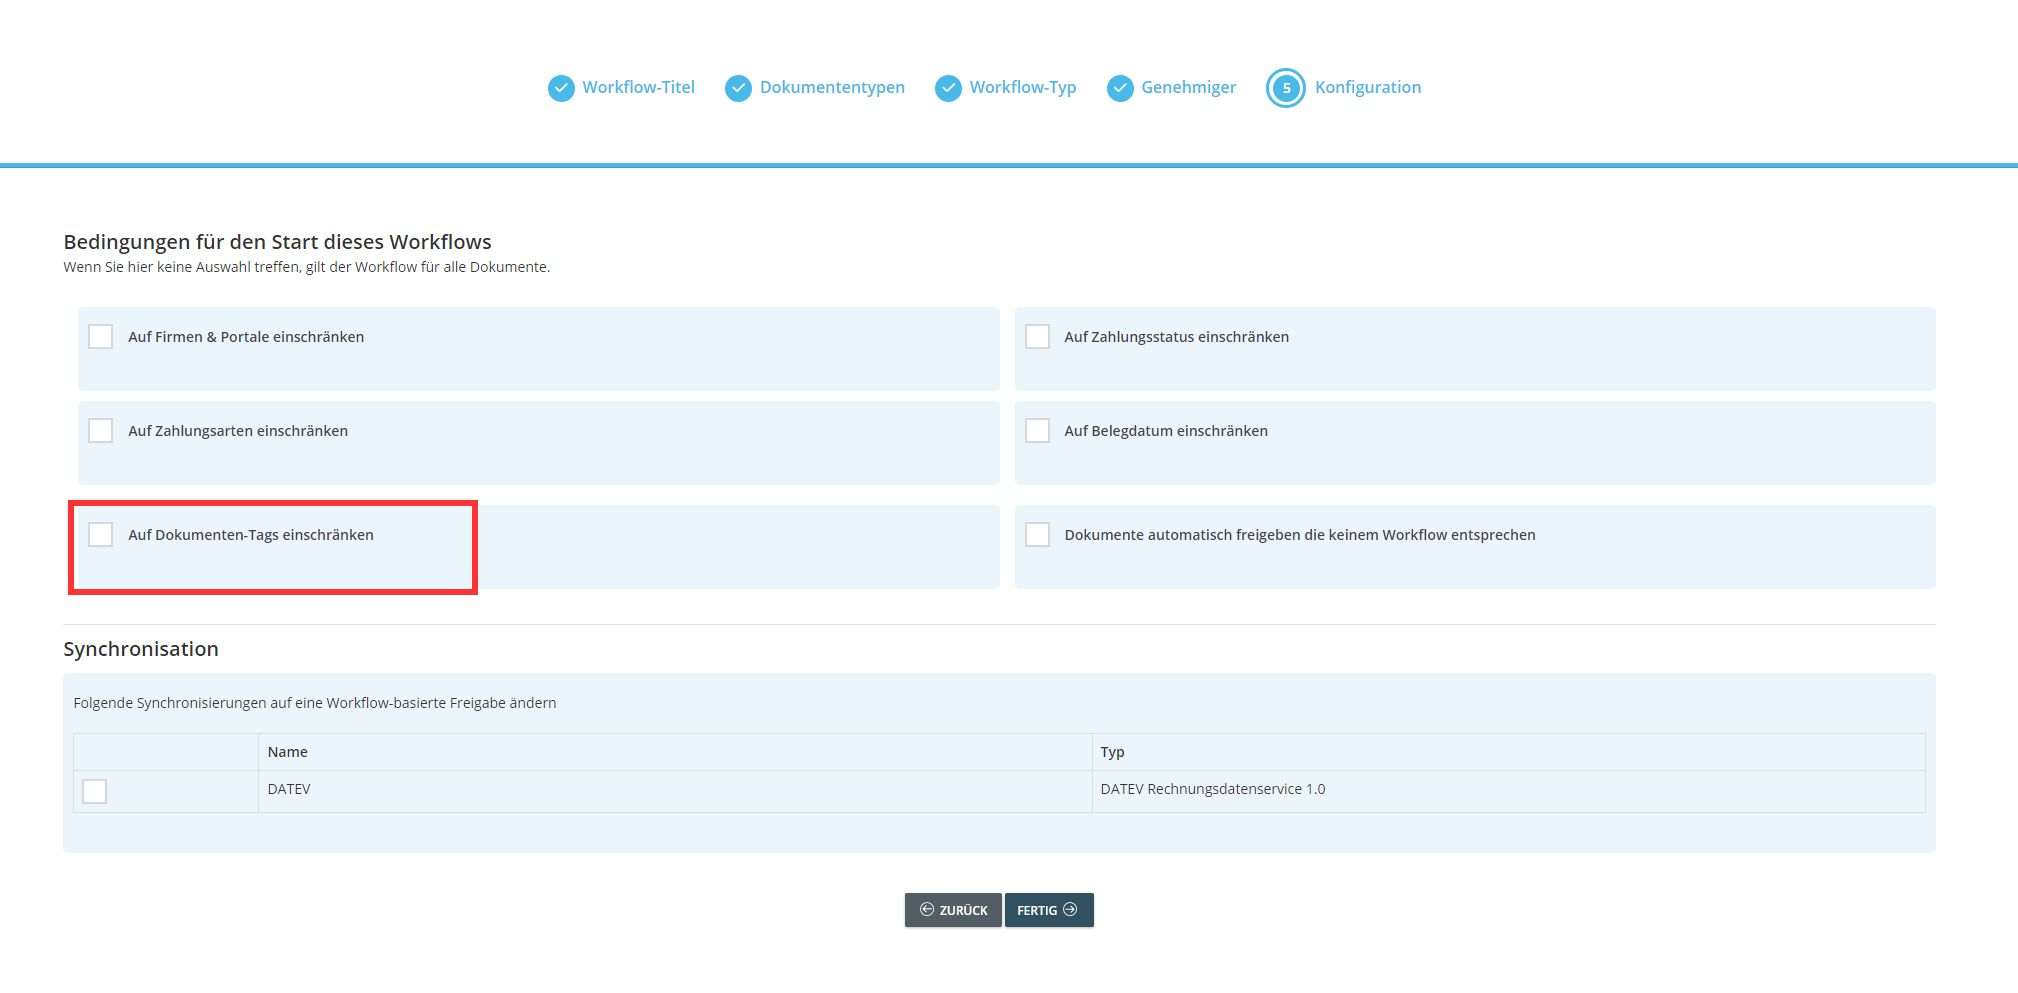Image resolution: width=2018 pixels, height=993 pixels.
Task: Click the Dokumententypen step checkmark icon
Action: [738, 88]
